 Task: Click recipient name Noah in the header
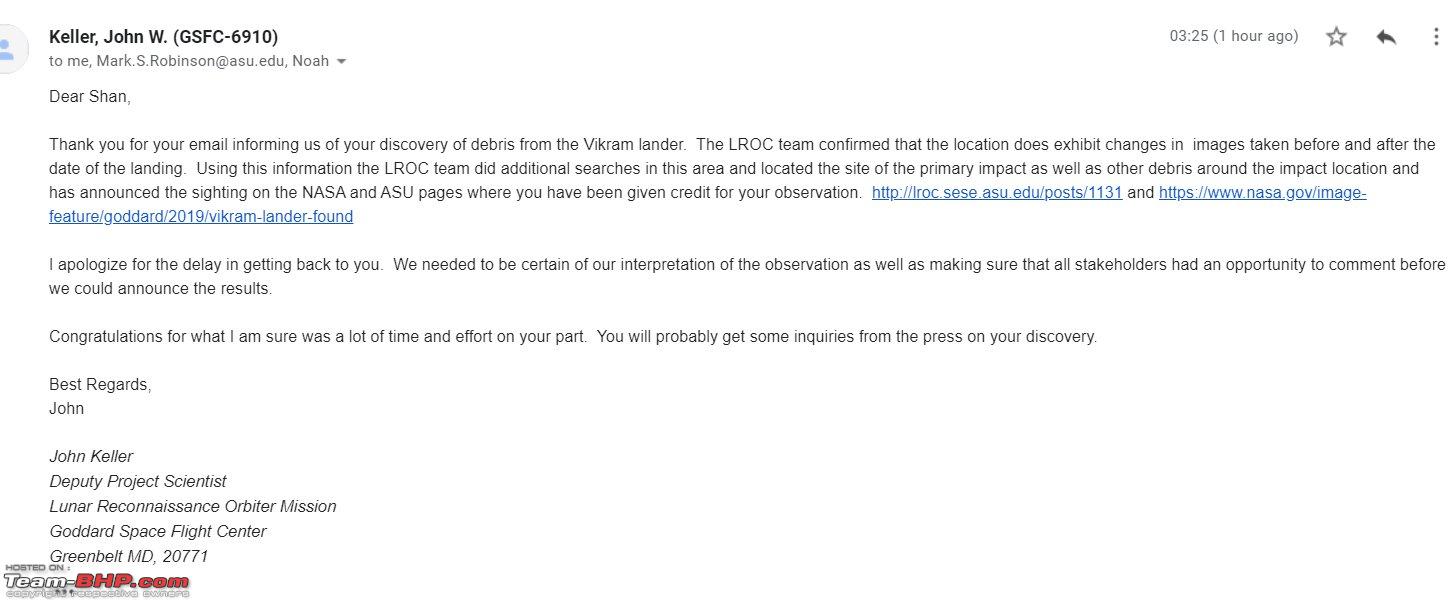pos(310,61)
